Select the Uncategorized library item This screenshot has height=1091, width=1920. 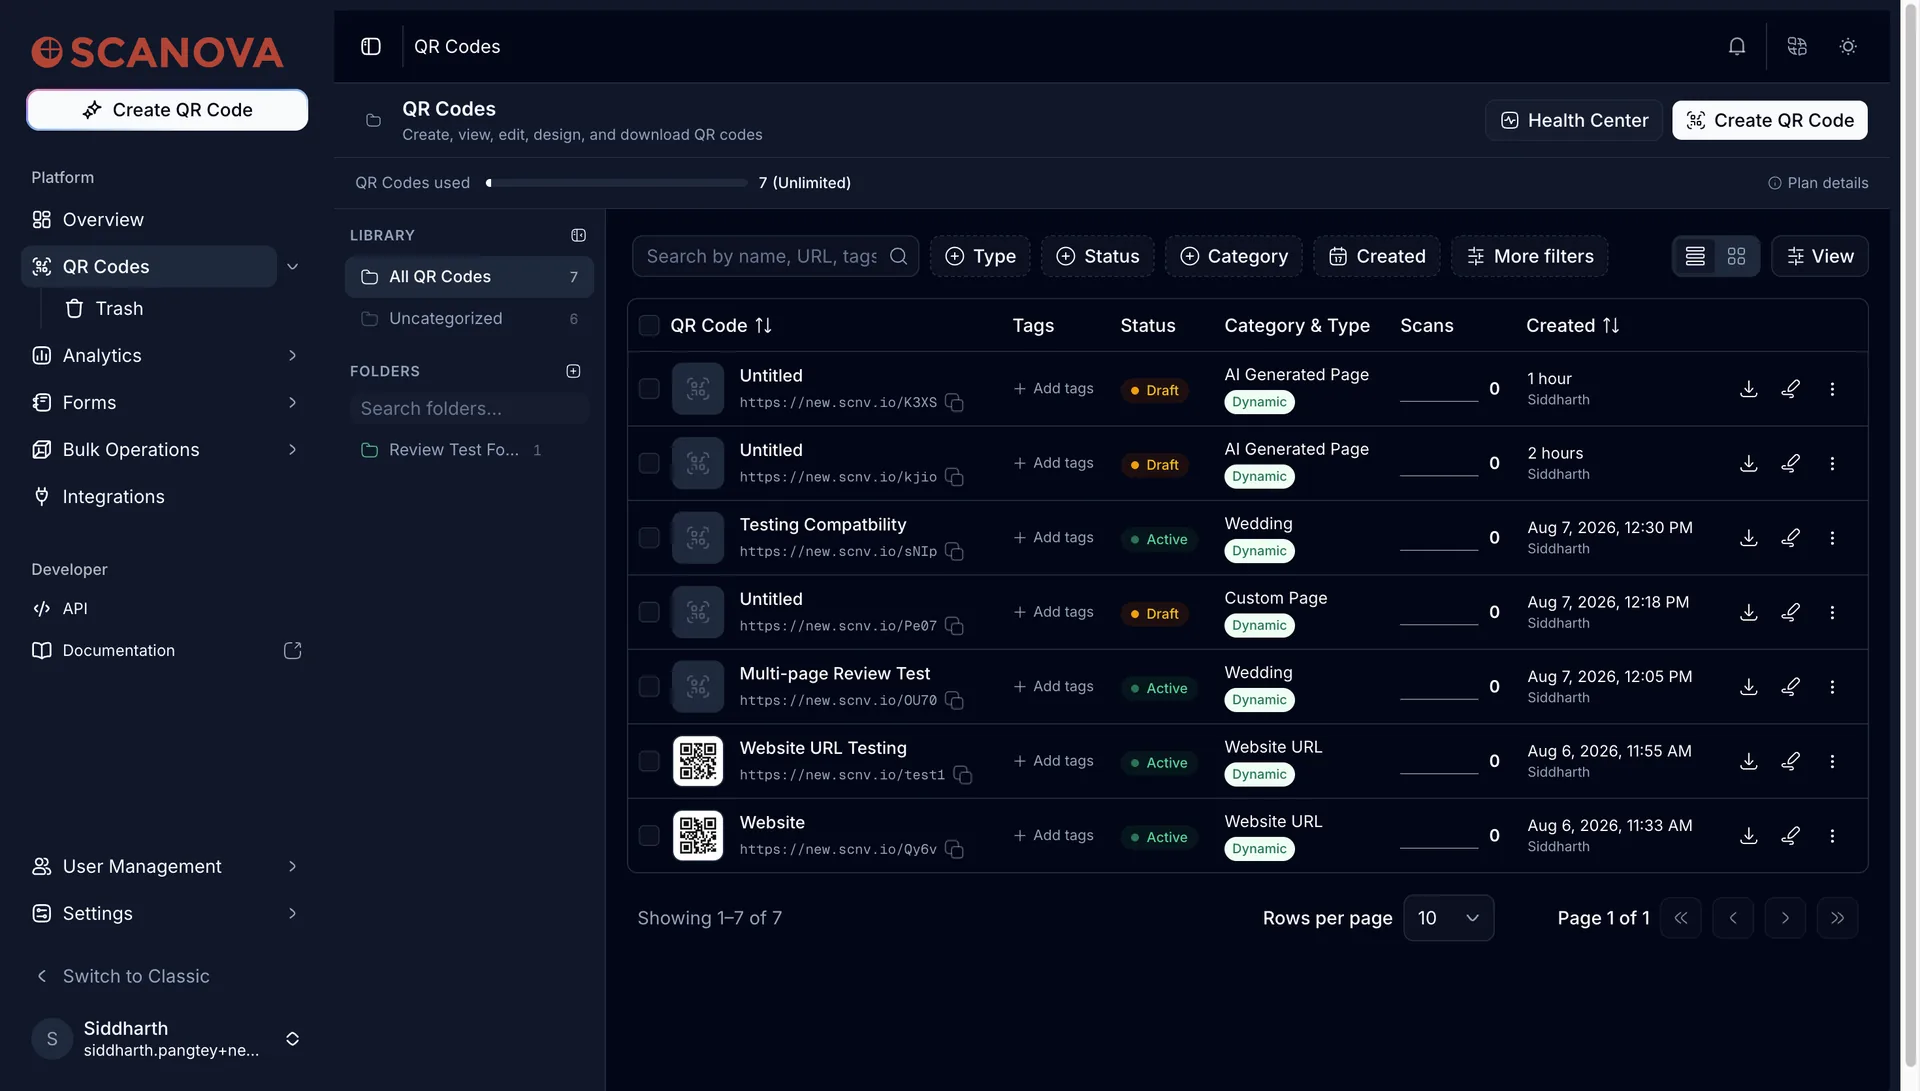[469, 319]
